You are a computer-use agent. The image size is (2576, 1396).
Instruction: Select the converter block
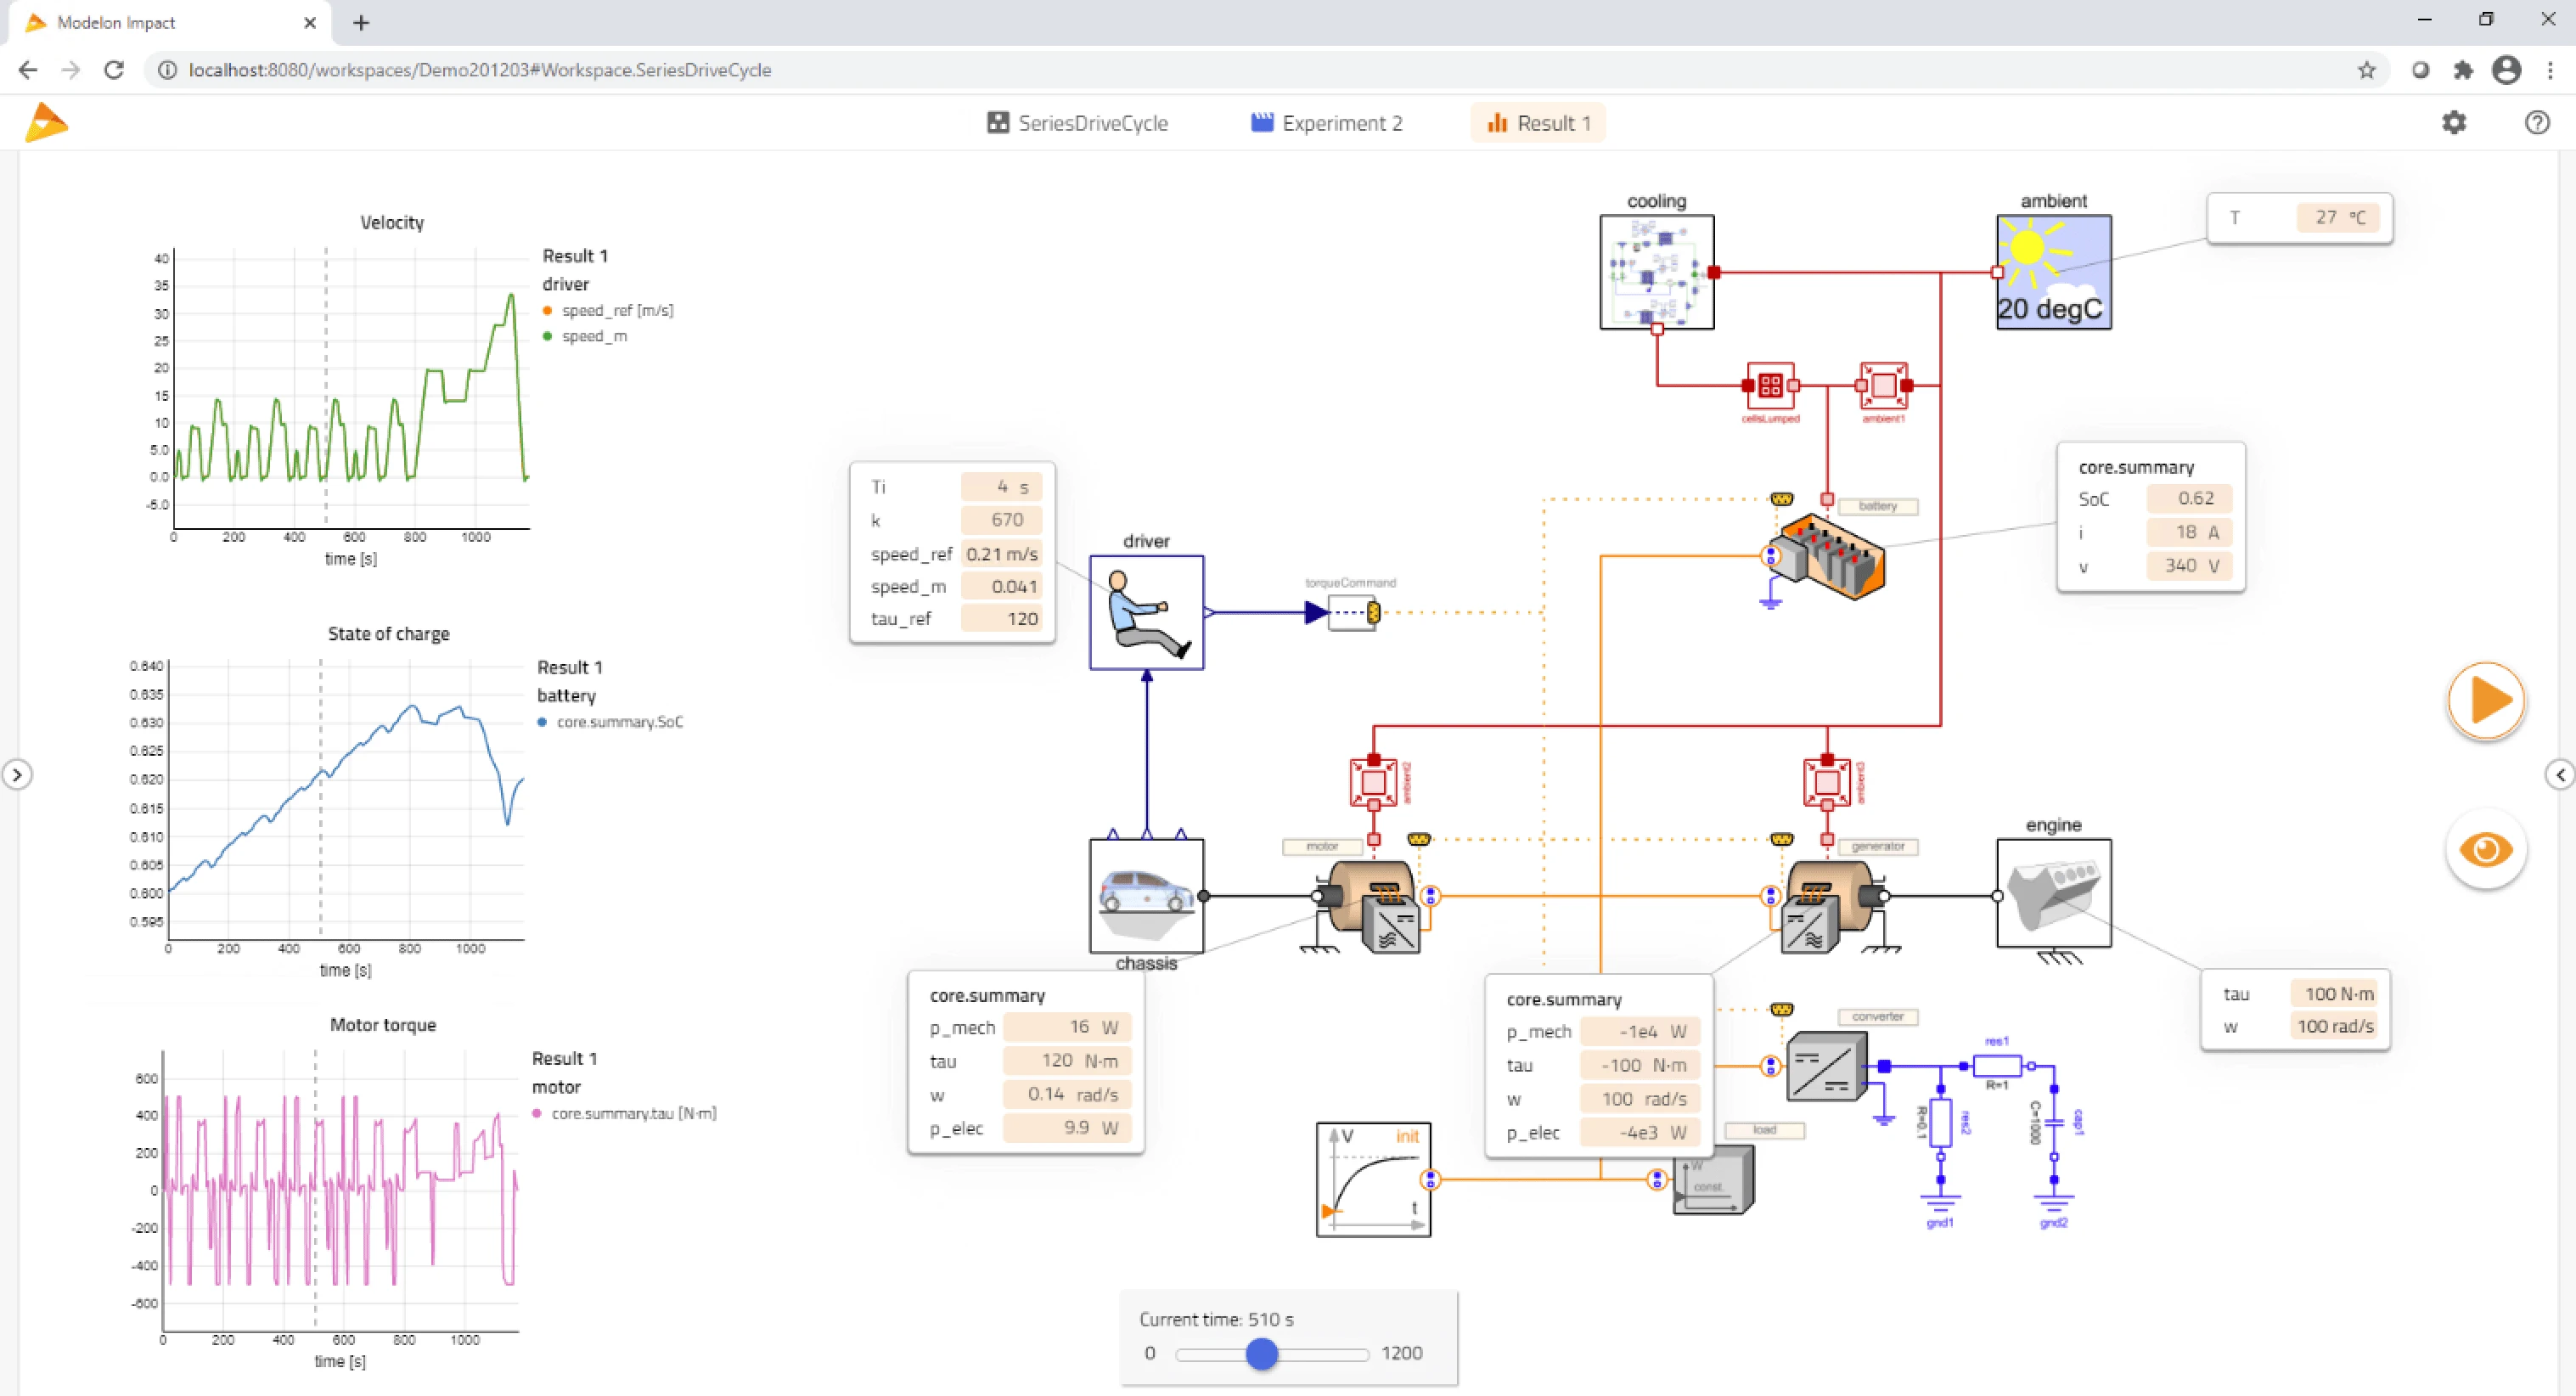click(1825, 1067)
